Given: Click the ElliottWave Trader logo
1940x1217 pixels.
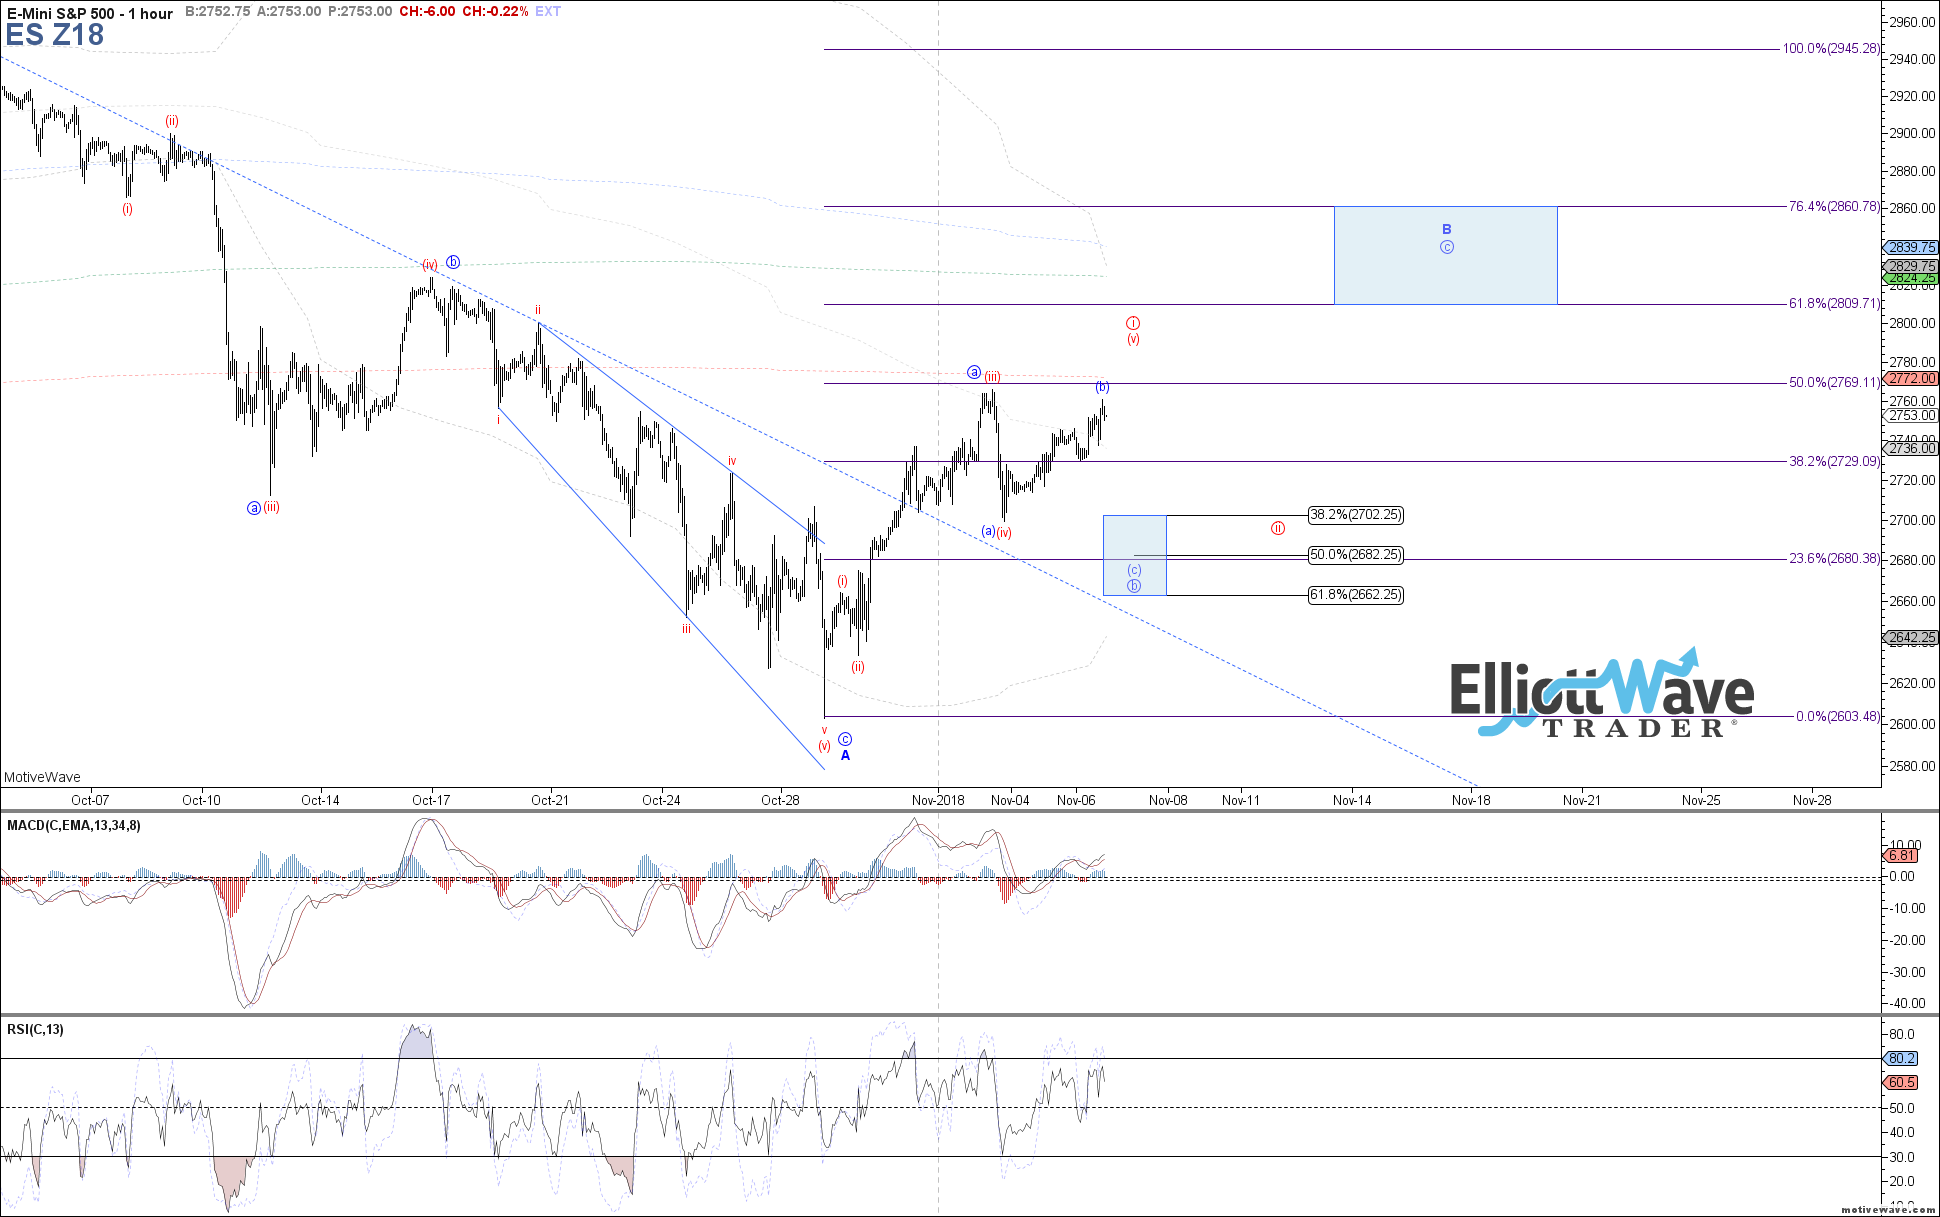Looking at the screenshot, I should point(1602,694).
